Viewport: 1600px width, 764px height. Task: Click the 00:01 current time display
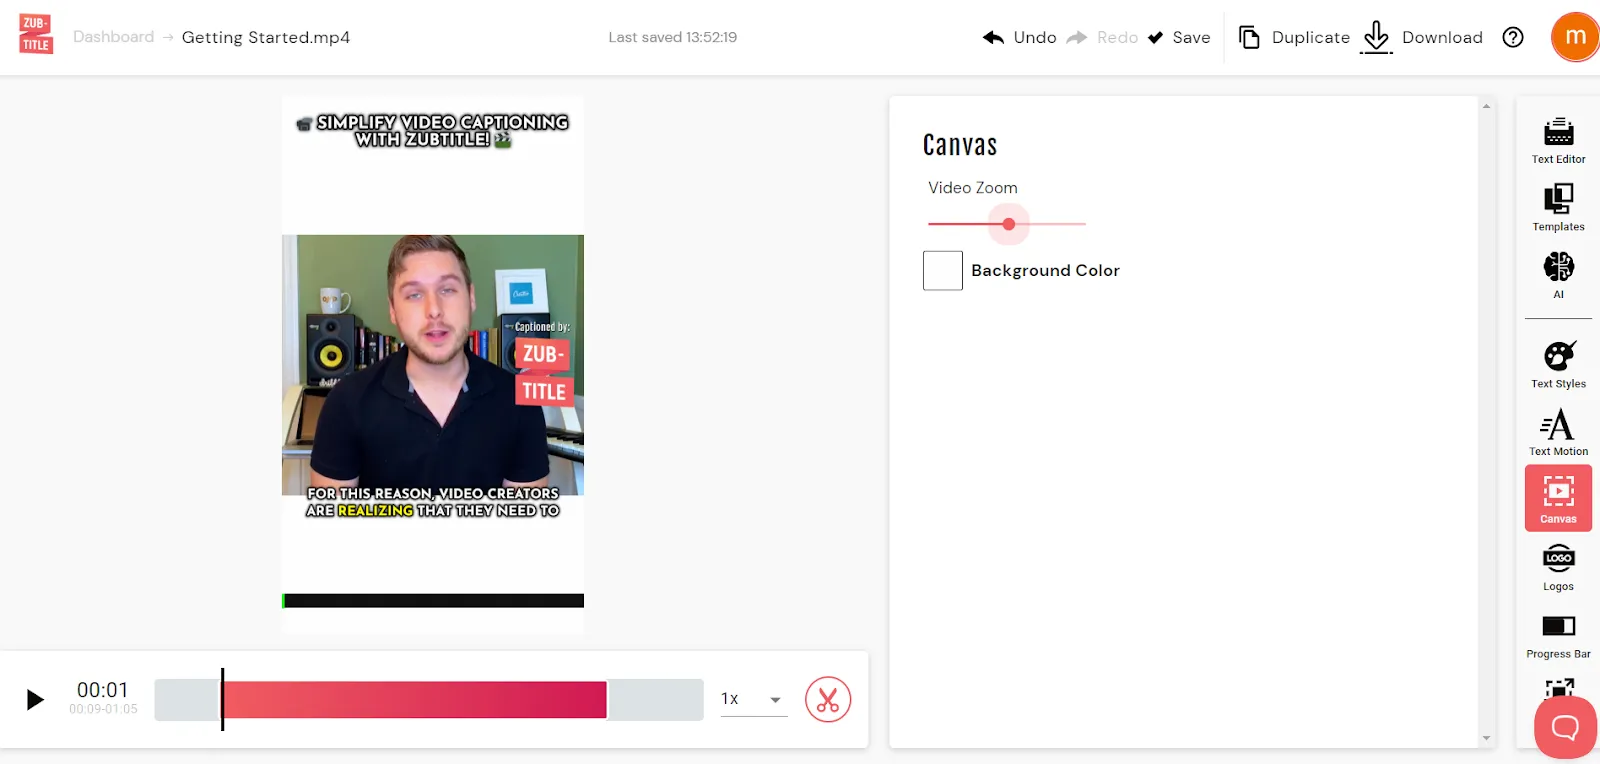tap(103, 690)
